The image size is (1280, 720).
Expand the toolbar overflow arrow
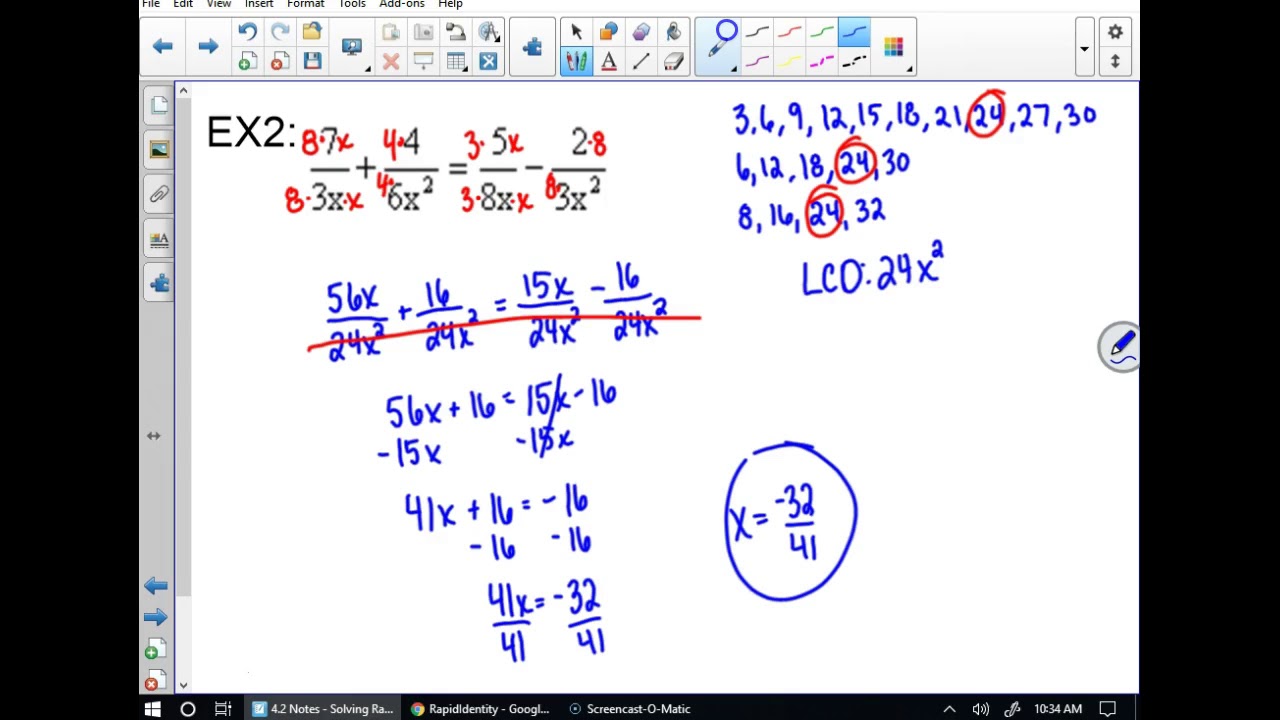coord(1084,48)
